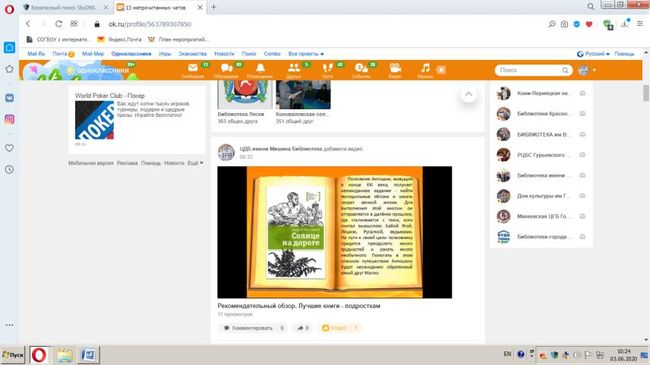Switch to the SkyDNS browser tab

pos(62,7)
